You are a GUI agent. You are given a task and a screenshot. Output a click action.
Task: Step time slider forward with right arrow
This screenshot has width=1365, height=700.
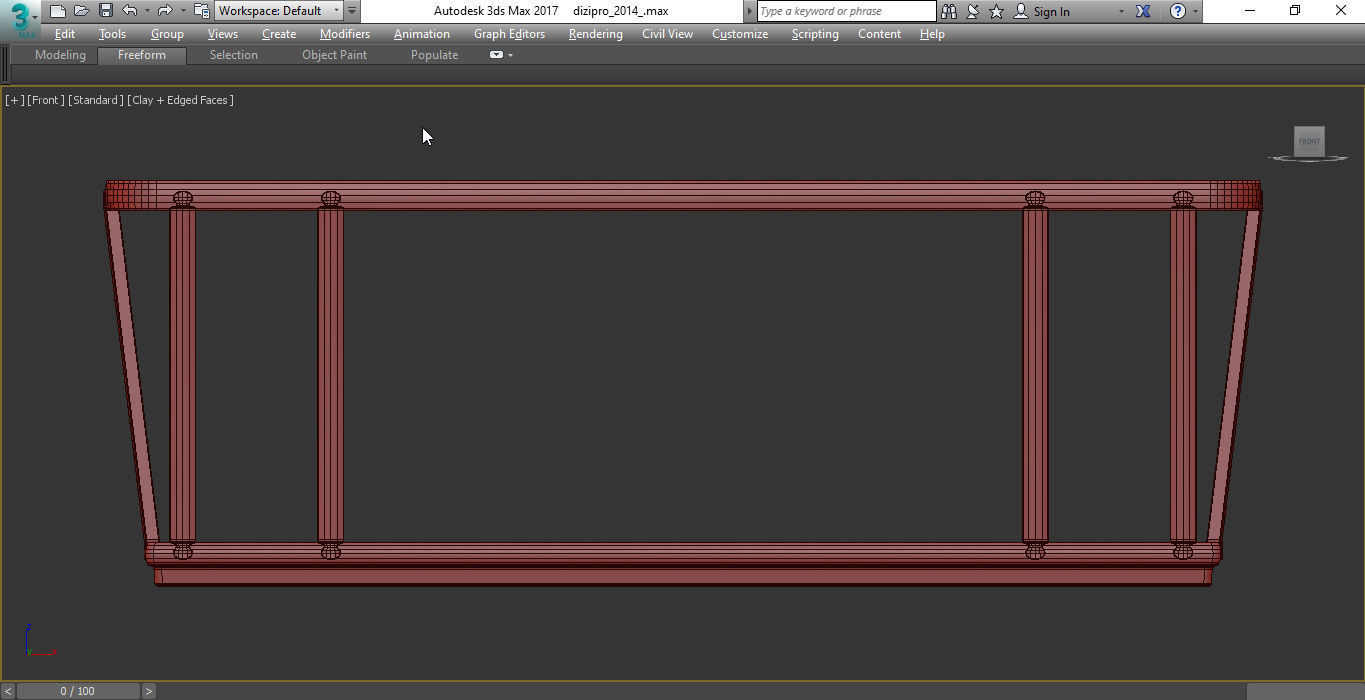click(148, 691)
